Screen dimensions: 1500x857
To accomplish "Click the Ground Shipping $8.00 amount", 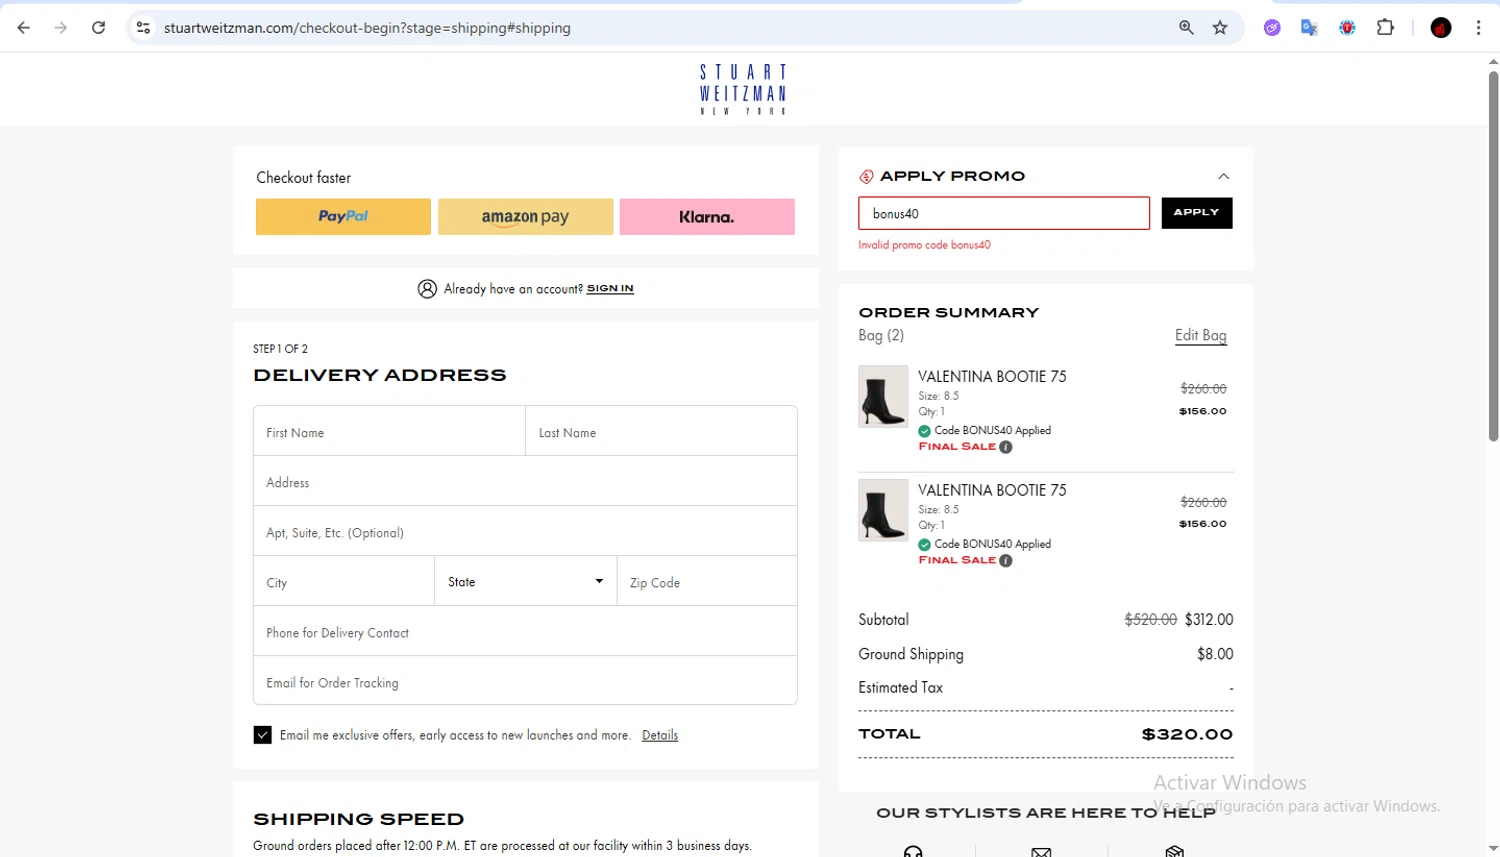I will point(1215,654).
